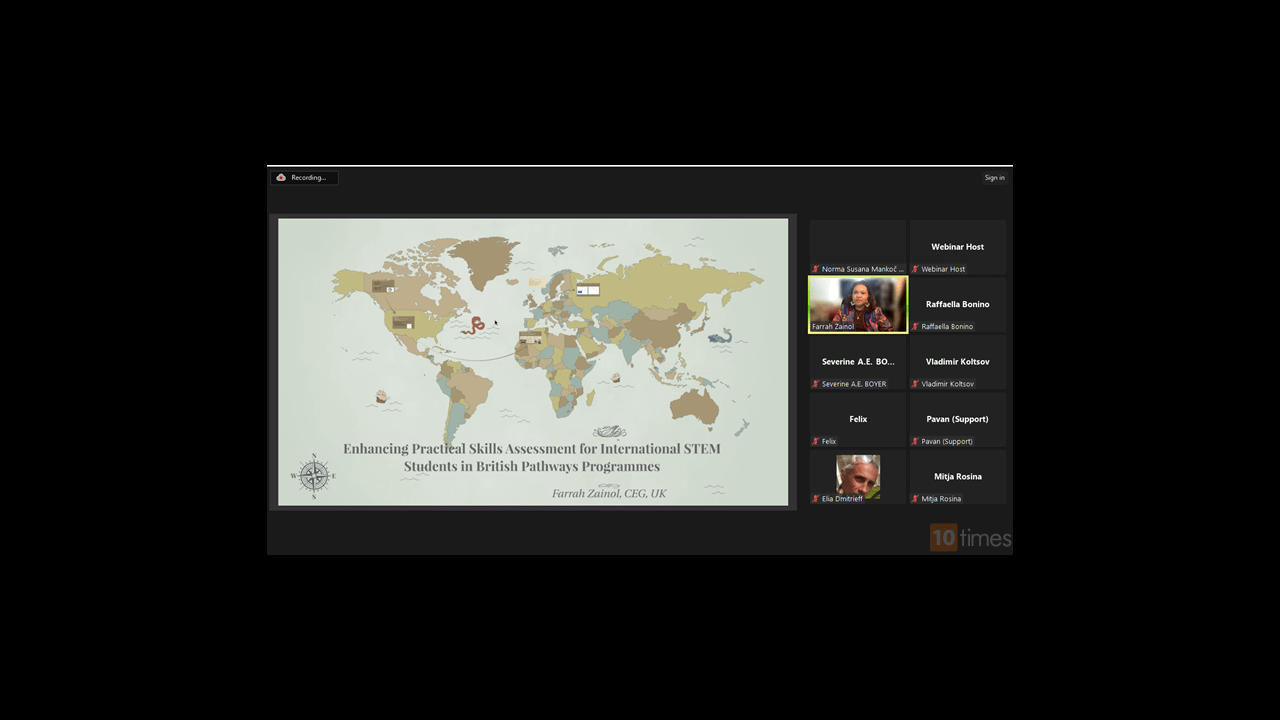Click muted mic icon beside Mitja Rosina
This screenshot has height=720, width=1280.
tap(915, 499)
